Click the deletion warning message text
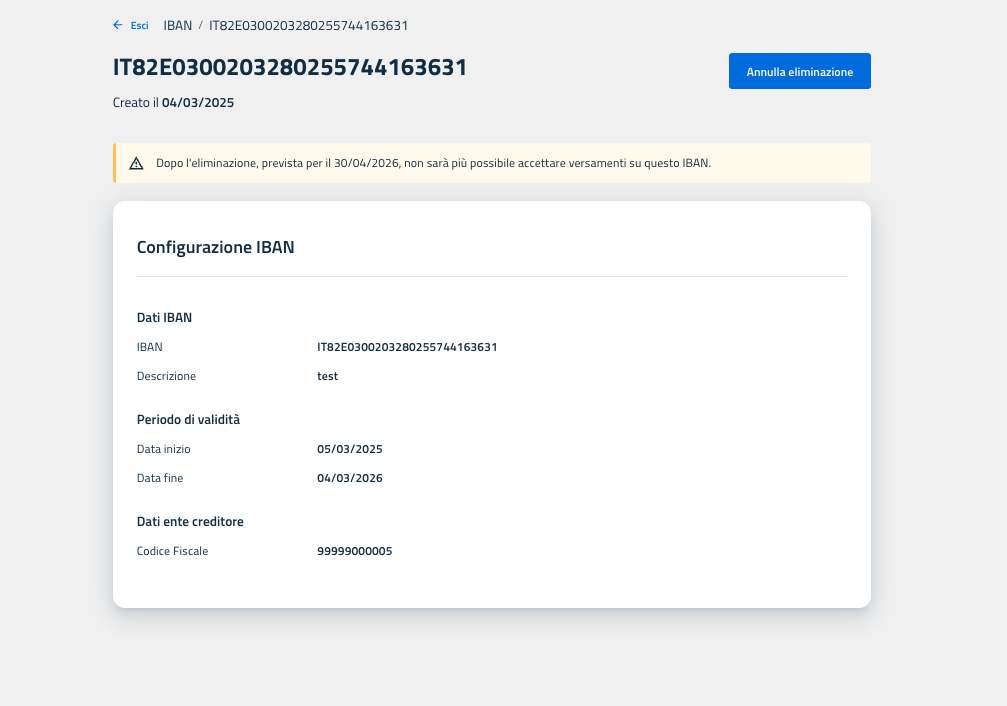 click(433, 163)
